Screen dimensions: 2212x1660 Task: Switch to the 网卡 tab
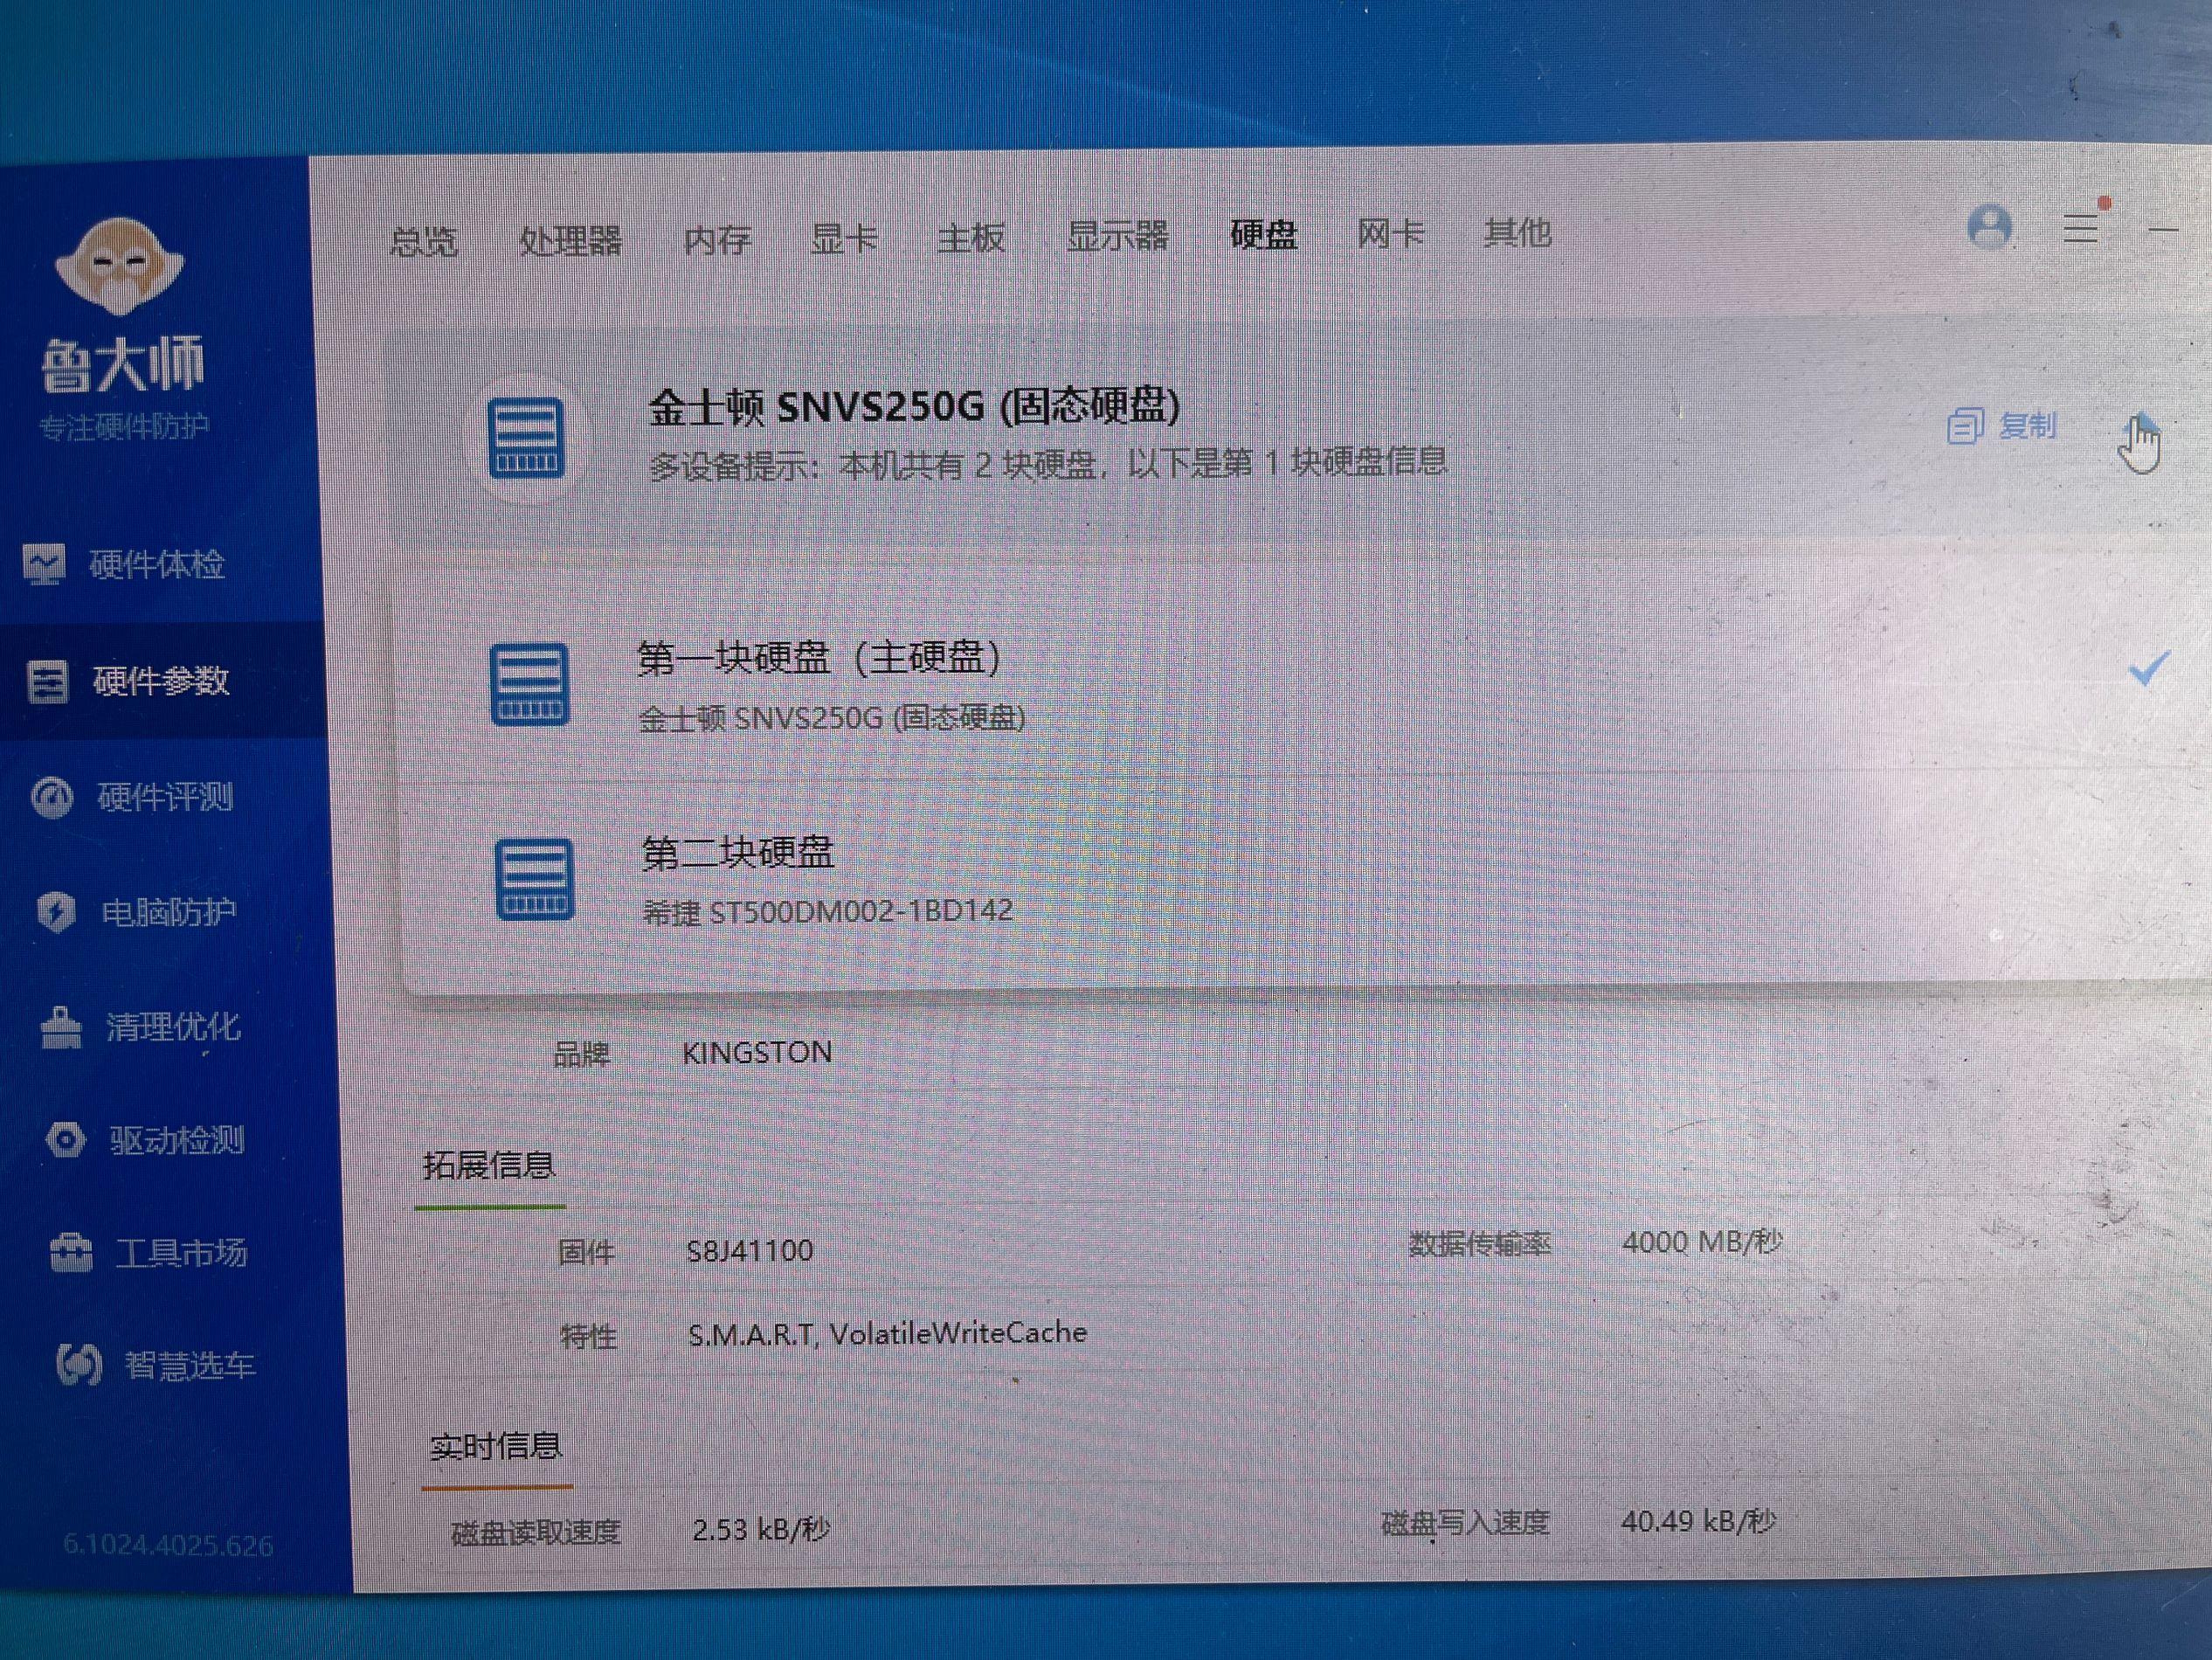point(1390,234)
